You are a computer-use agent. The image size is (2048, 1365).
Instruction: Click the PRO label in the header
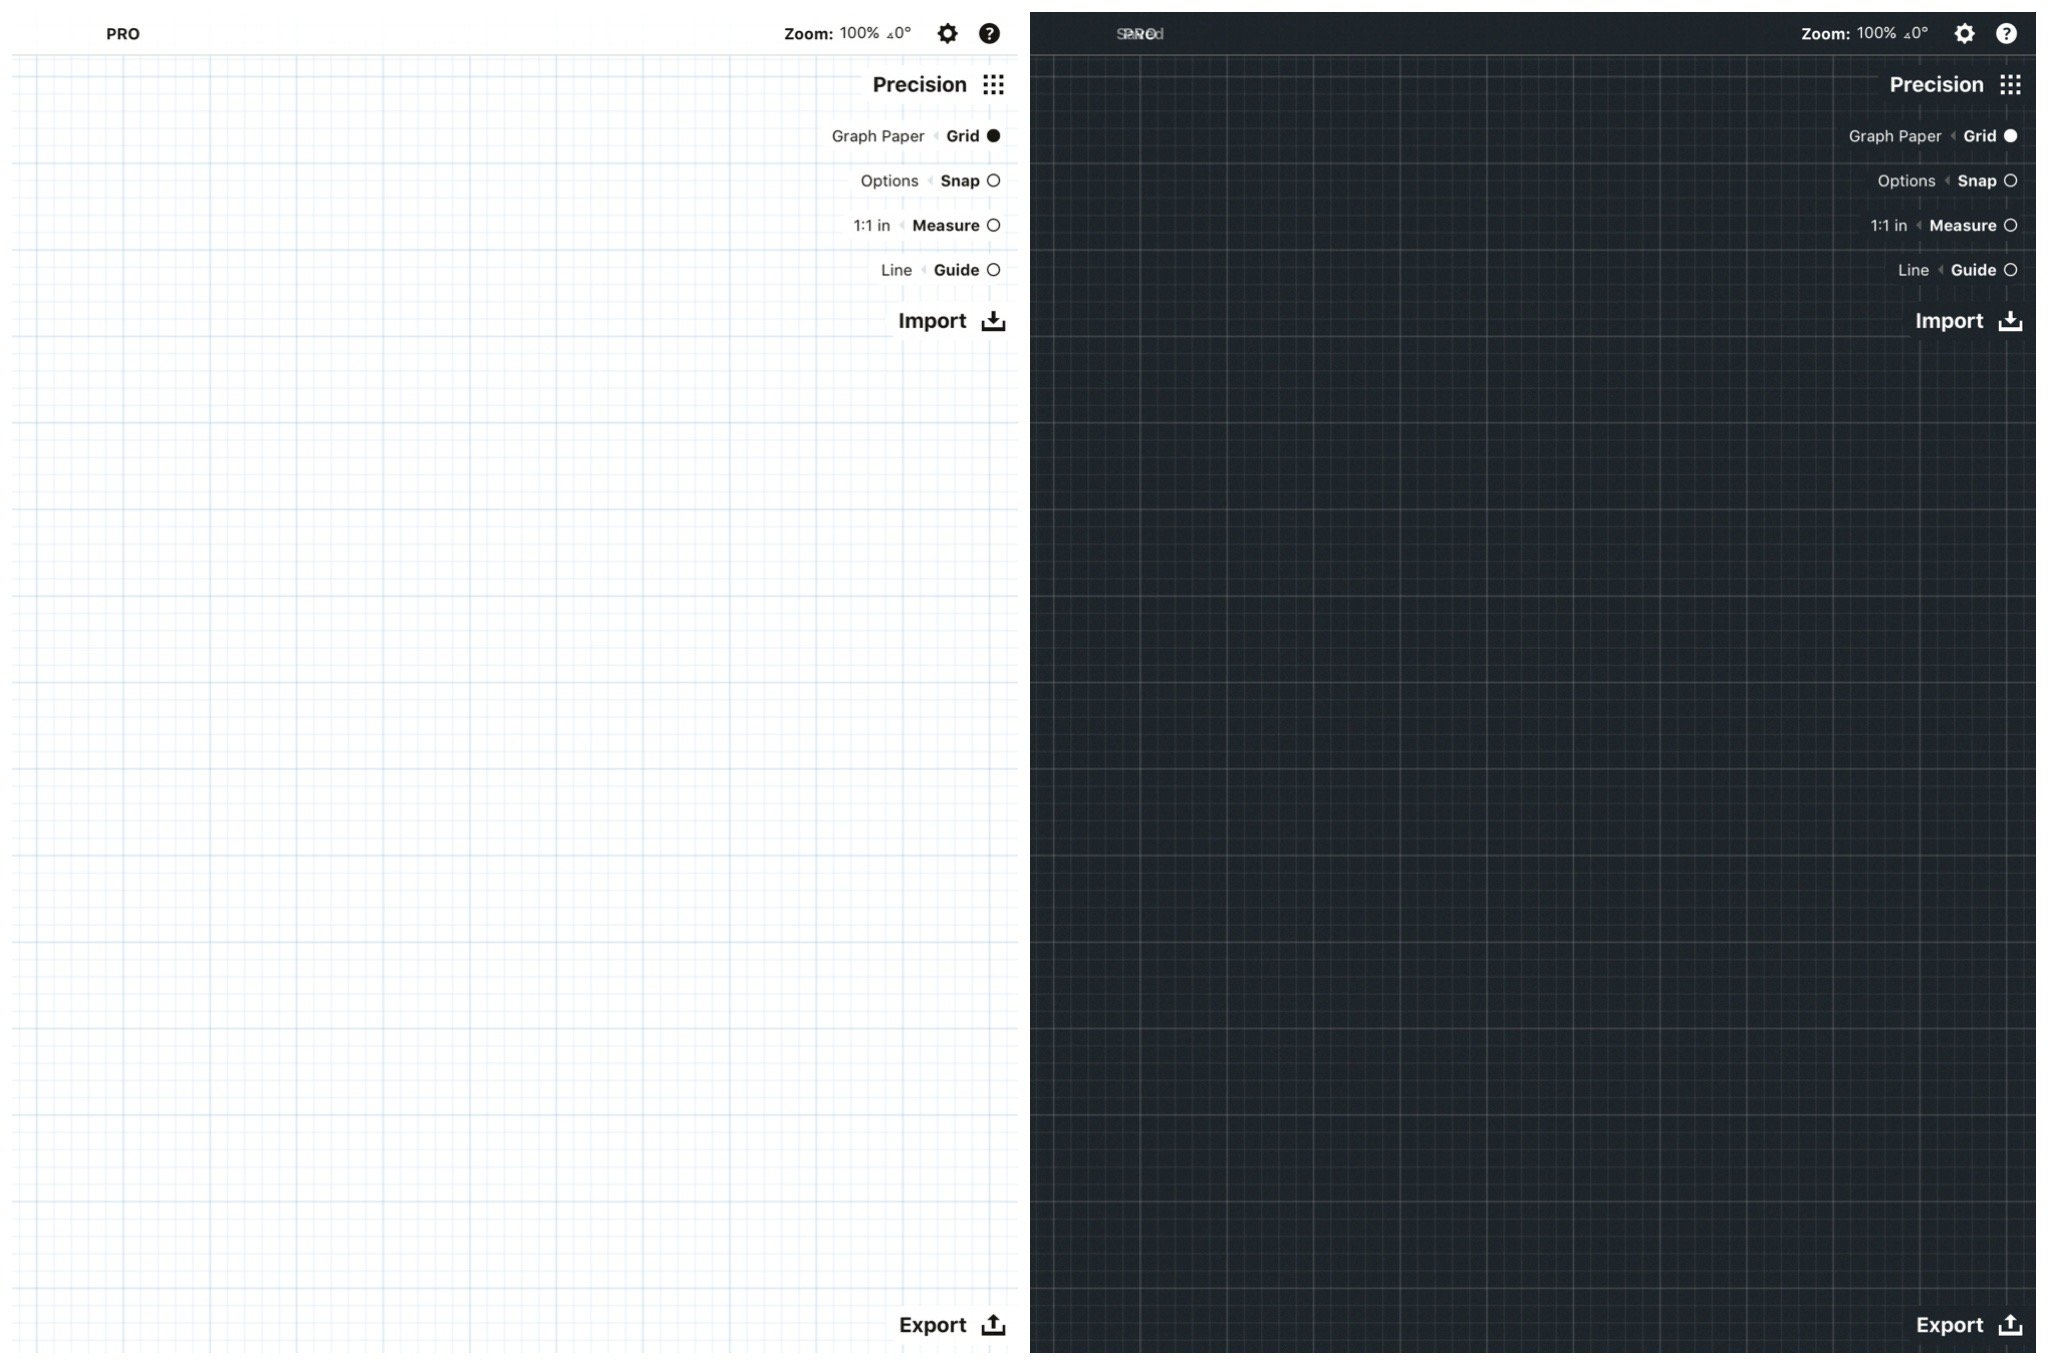(123, 33)
